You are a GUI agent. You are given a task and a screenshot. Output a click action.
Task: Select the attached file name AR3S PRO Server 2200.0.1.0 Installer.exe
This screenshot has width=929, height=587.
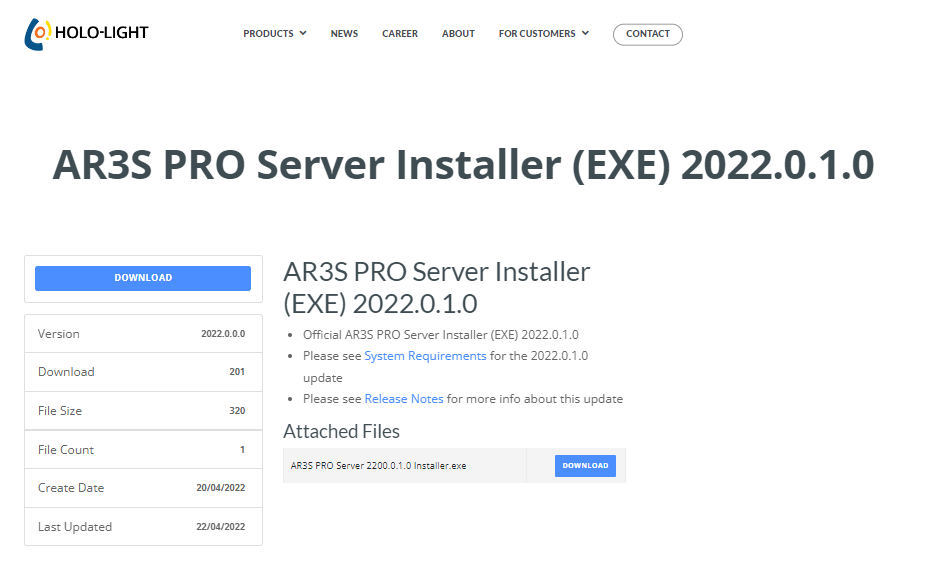(379, 466)
